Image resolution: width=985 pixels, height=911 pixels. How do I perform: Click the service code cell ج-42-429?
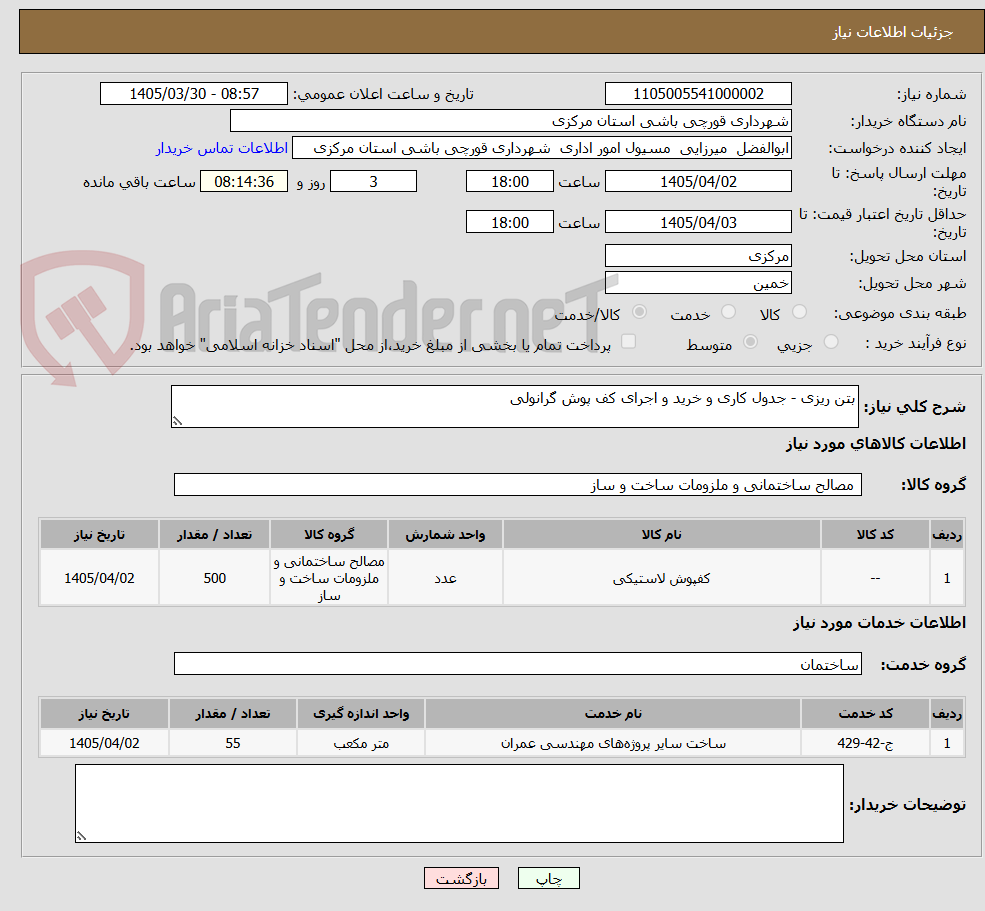click(x=865, y=743)
